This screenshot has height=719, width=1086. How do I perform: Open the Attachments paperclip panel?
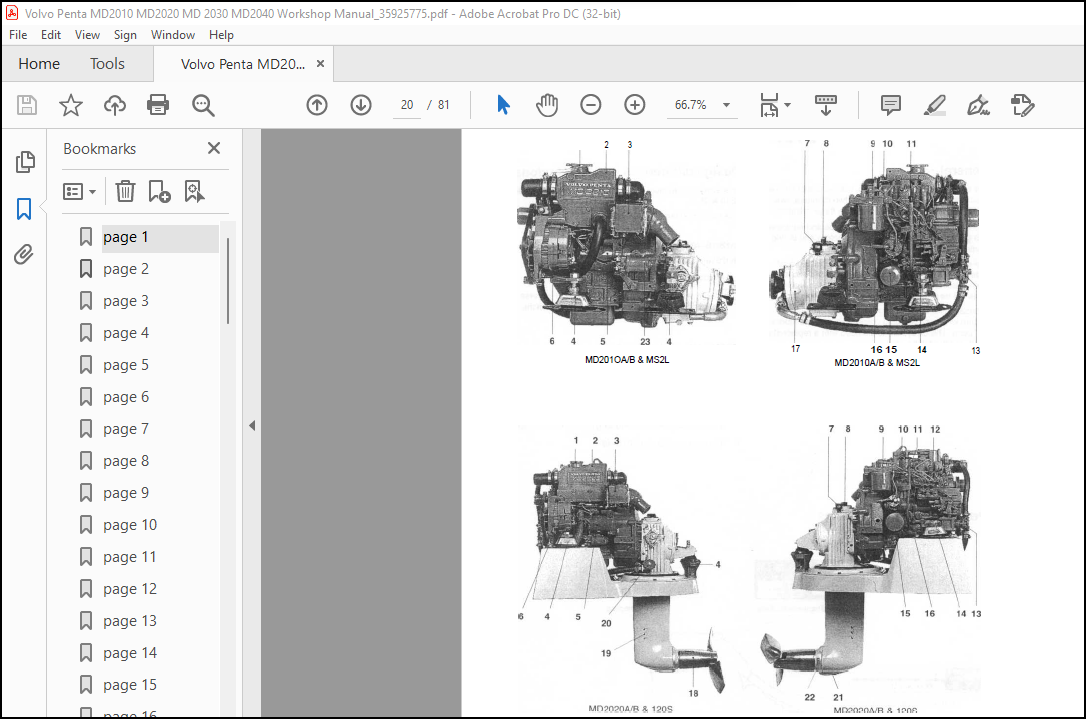(x=24, y=254)
